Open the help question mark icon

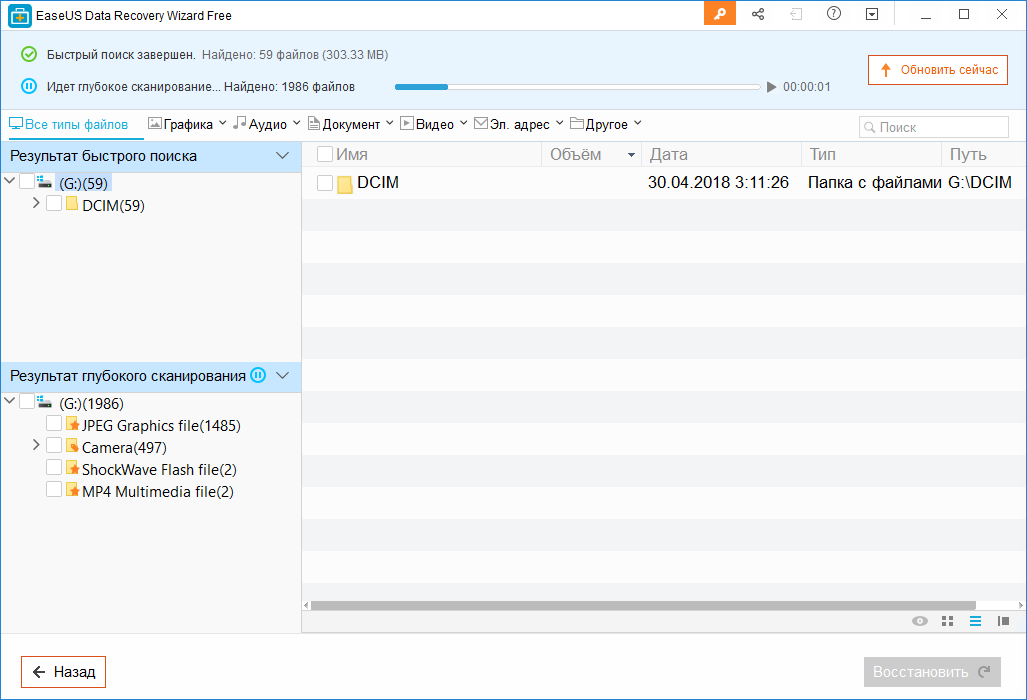click(834, 14)
